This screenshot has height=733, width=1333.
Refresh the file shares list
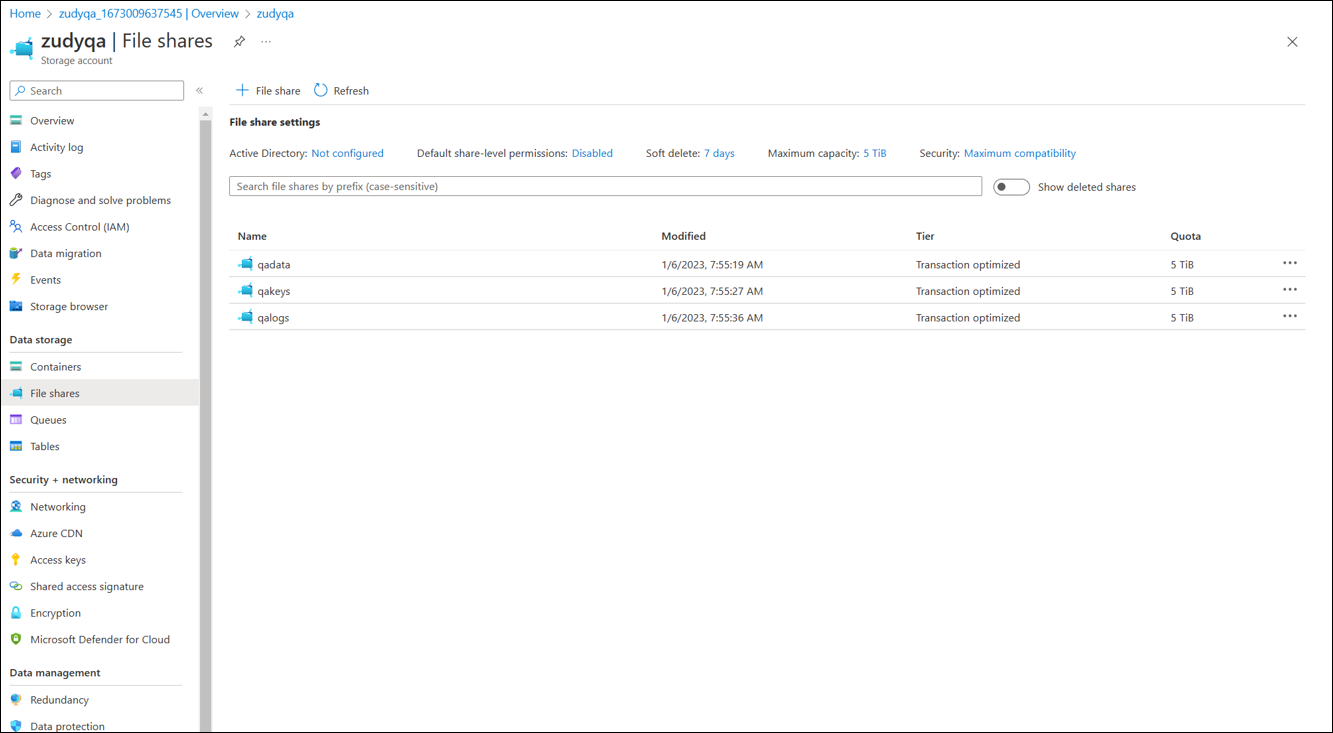click(x=341, y=91)
